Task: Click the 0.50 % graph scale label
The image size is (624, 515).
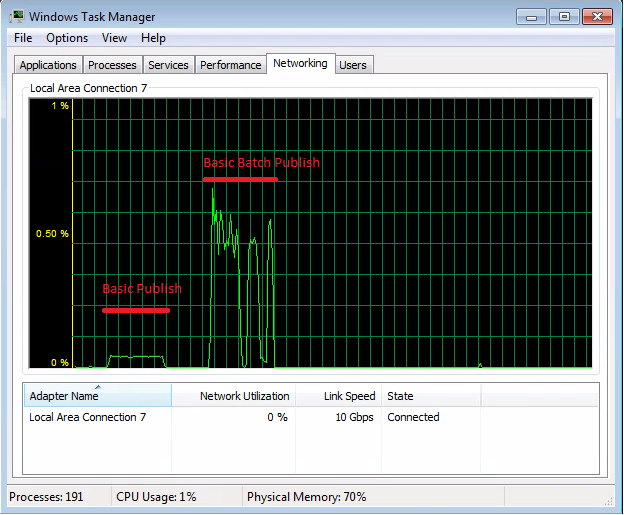Action: coord(52,234)
